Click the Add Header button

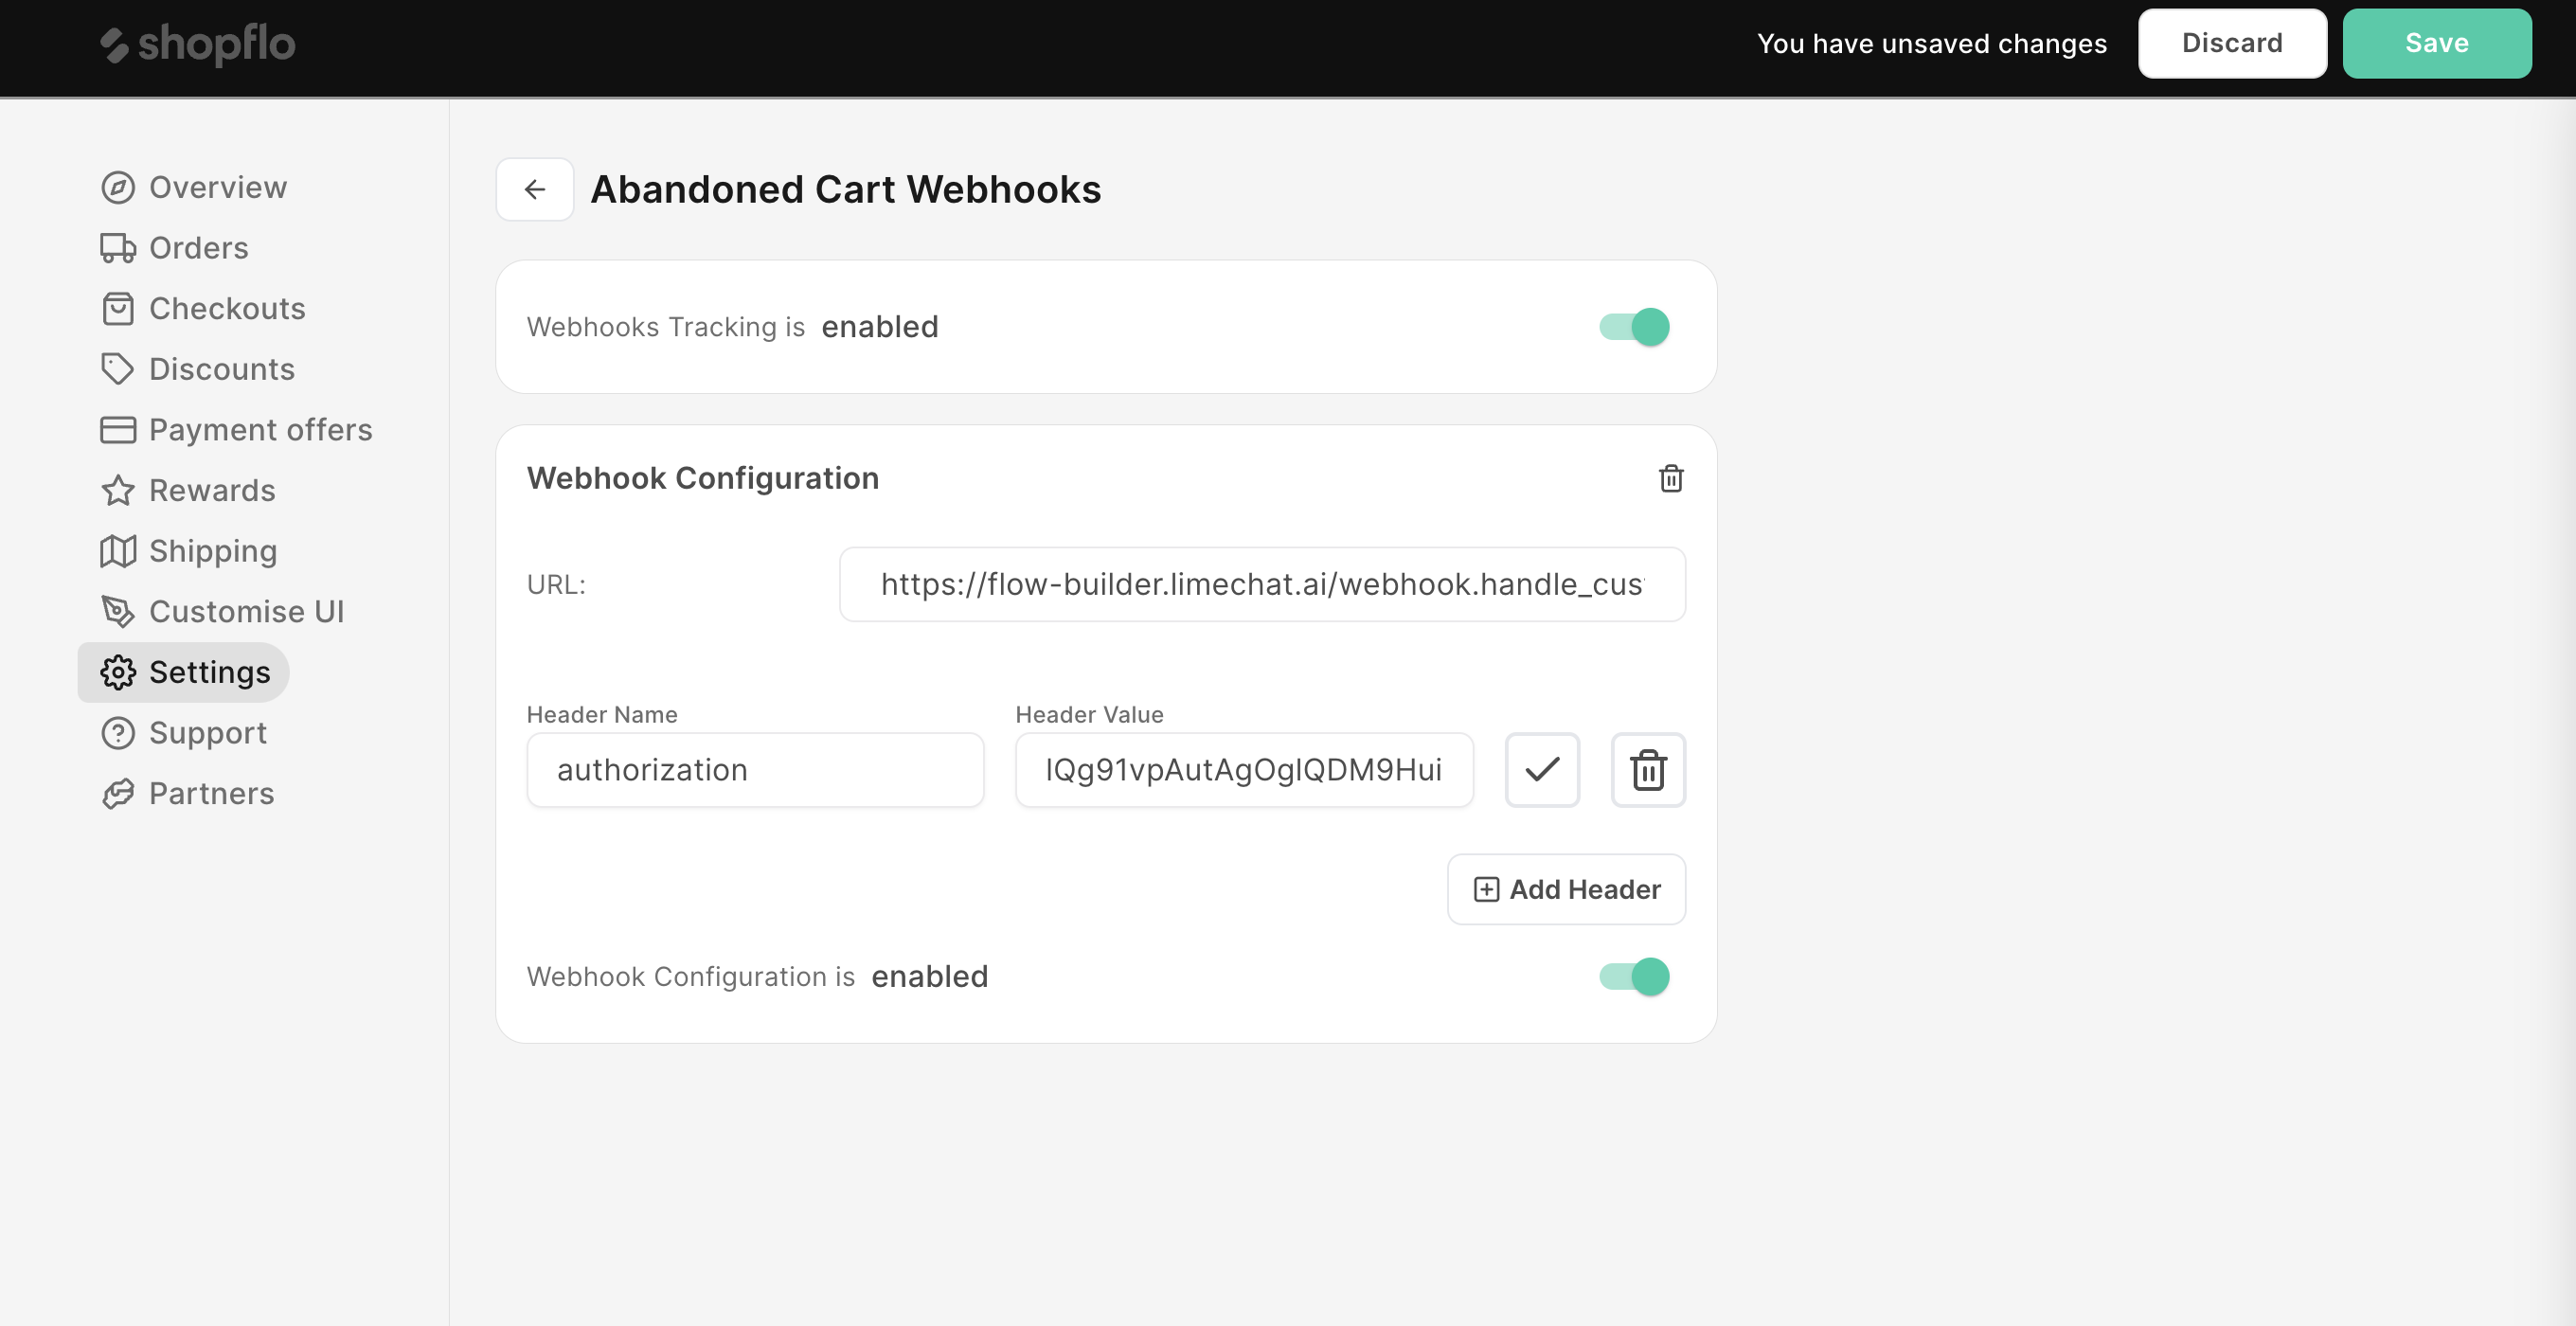coord(1566,890)
